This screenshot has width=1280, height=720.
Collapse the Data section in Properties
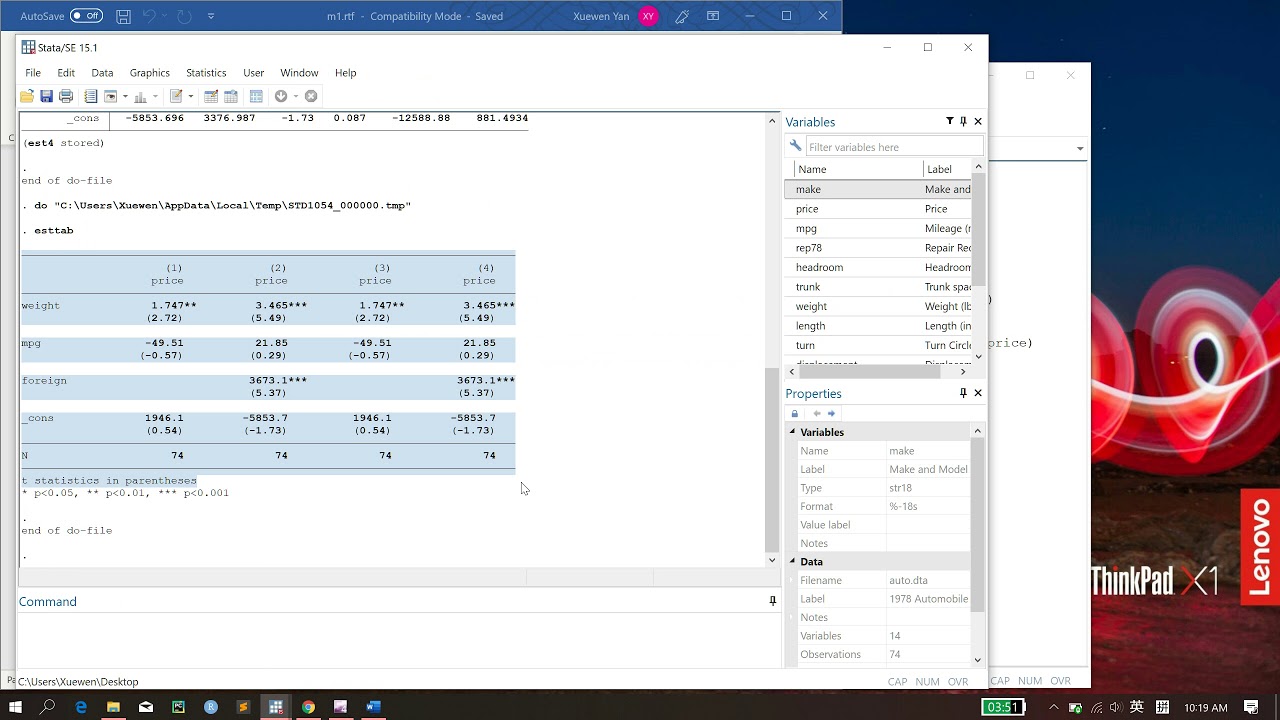[x=793, y=562]
